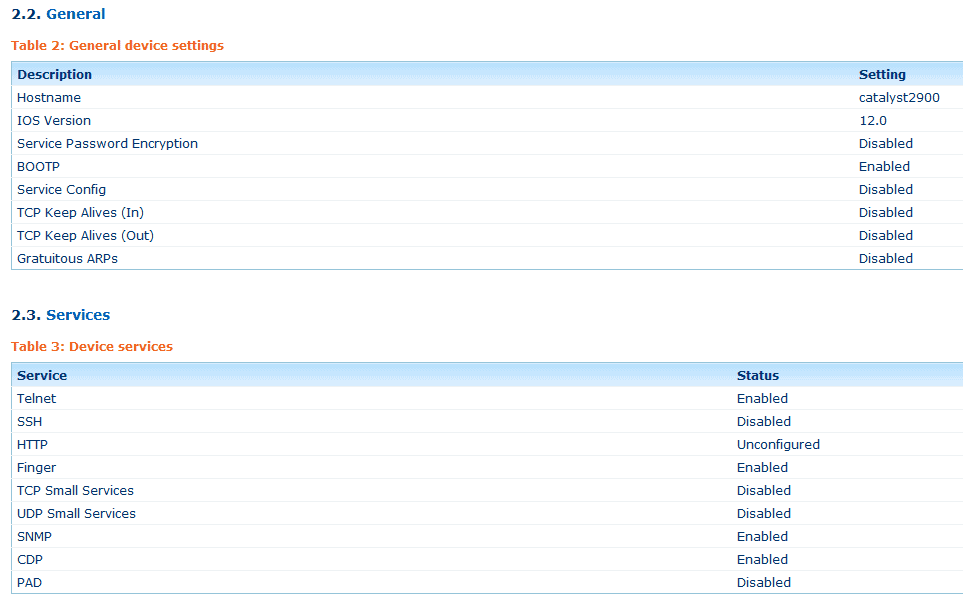Click Disabled value for Service Password Encryption
The height and width of the screenshot is (604, 963).
pyautogui.click(x=886, y=144)
